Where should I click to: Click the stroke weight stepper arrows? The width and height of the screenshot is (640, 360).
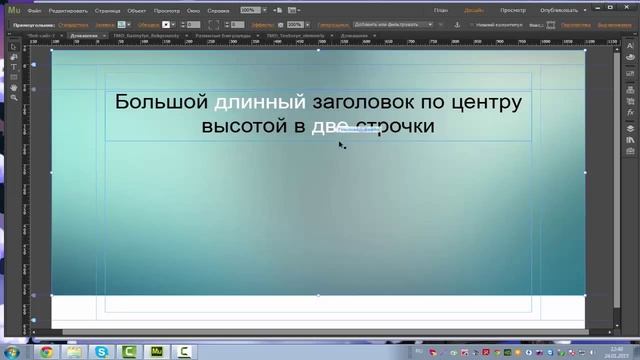coord(182,25)
